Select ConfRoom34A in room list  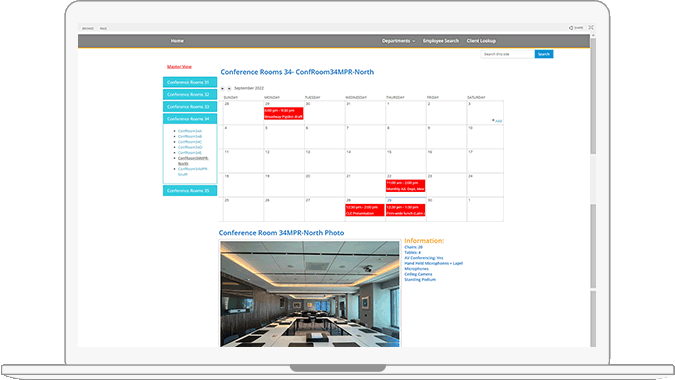tap(190, 131)
